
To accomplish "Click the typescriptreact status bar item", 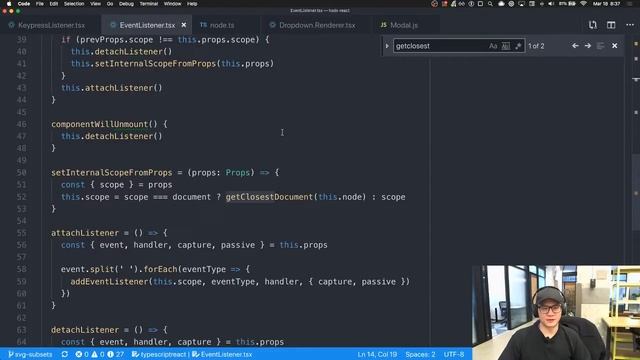I will tap(159, 354).
